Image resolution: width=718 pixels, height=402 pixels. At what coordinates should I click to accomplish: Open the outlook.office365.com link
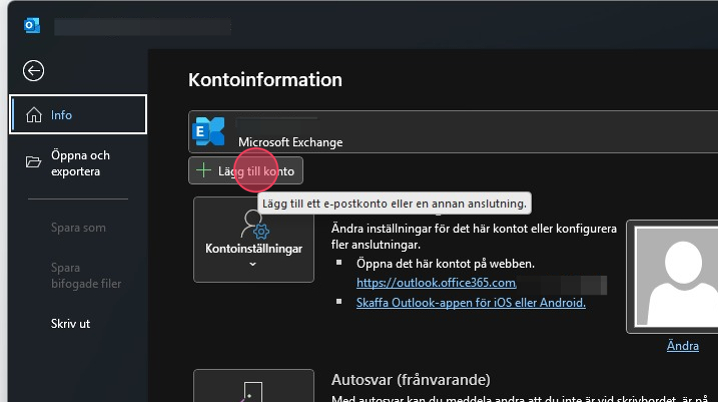[x=422, y=283]
